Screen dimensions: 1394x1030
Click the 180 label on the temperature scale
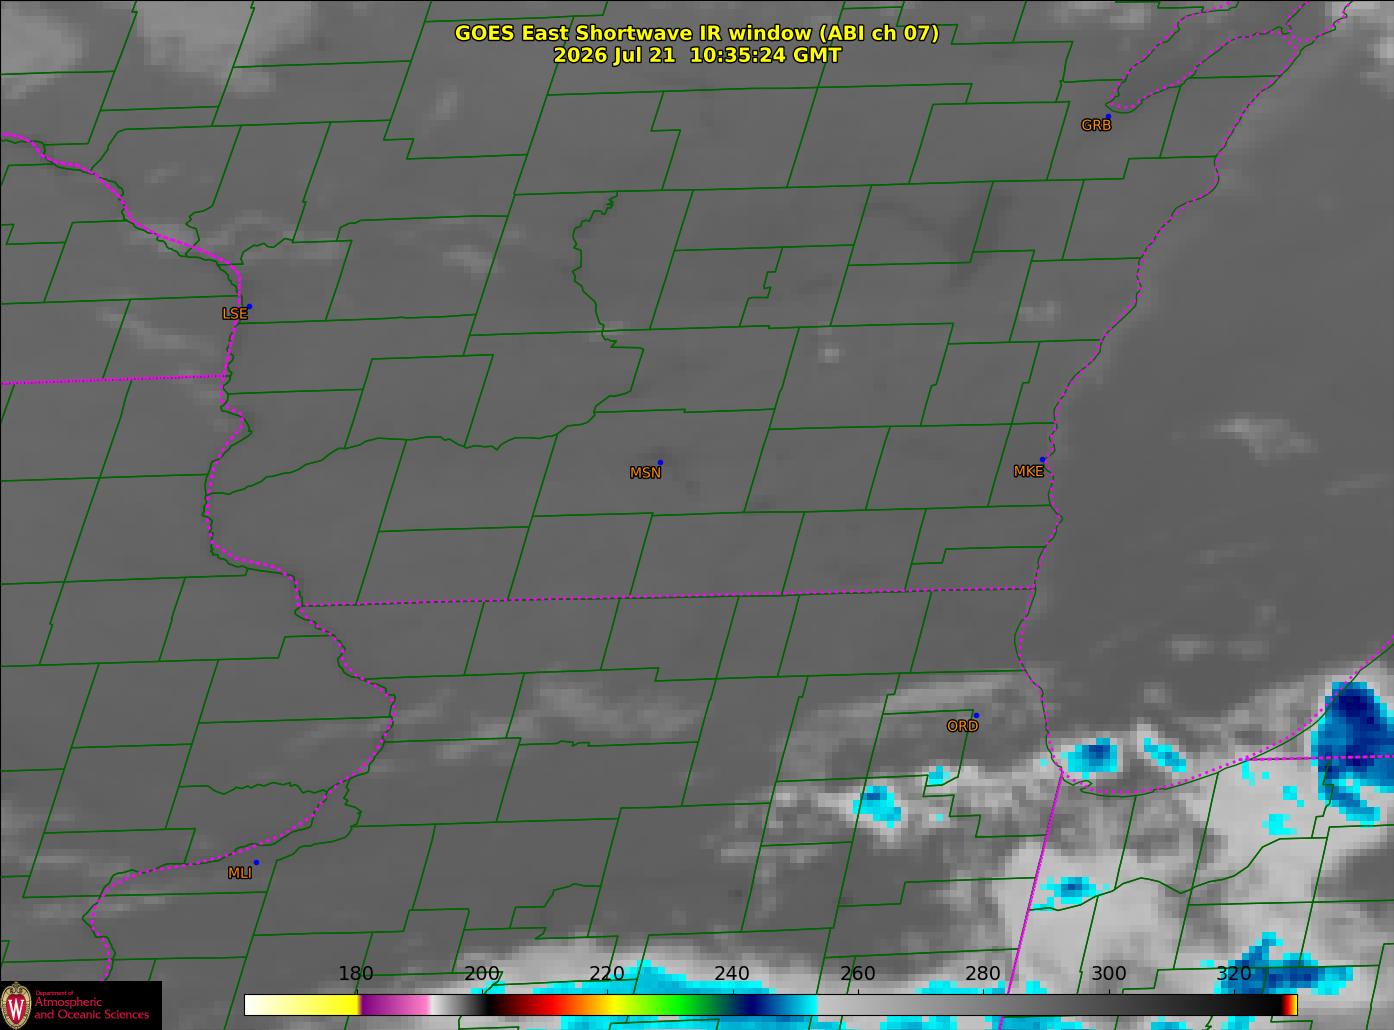(355, 974)
